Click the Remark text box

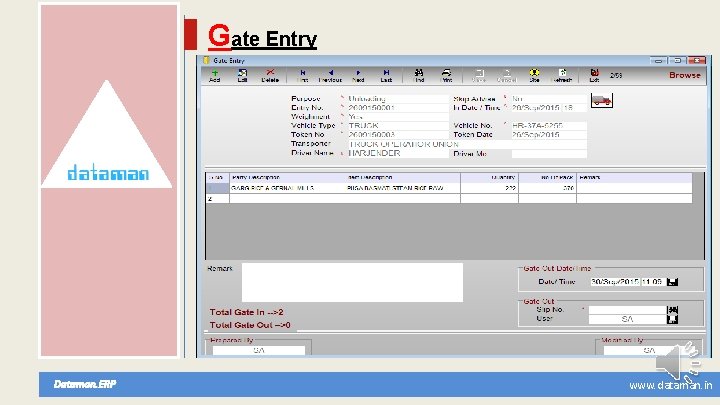[x=352, y=282]
